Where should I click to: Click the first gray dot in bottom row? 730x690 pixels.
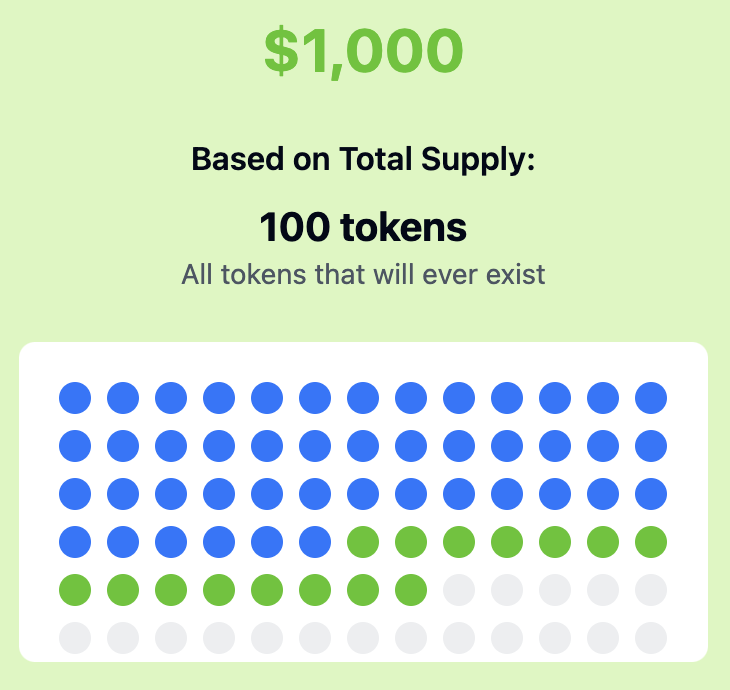pyautogui.click(x=75, y=638)
